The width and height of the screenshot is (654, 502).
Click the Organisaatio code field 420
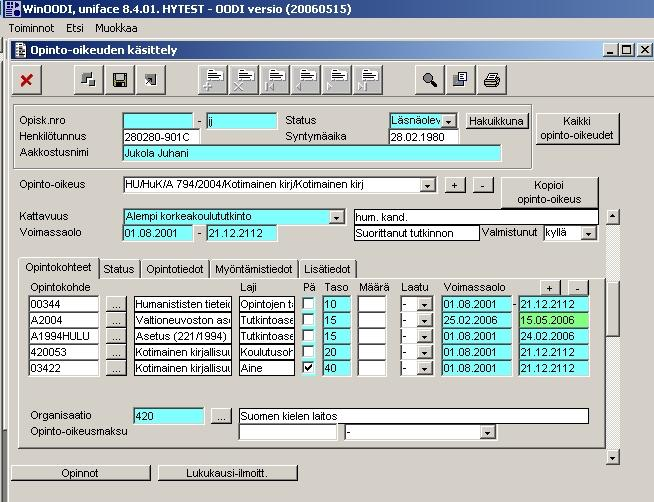click(x=169, y=416)
